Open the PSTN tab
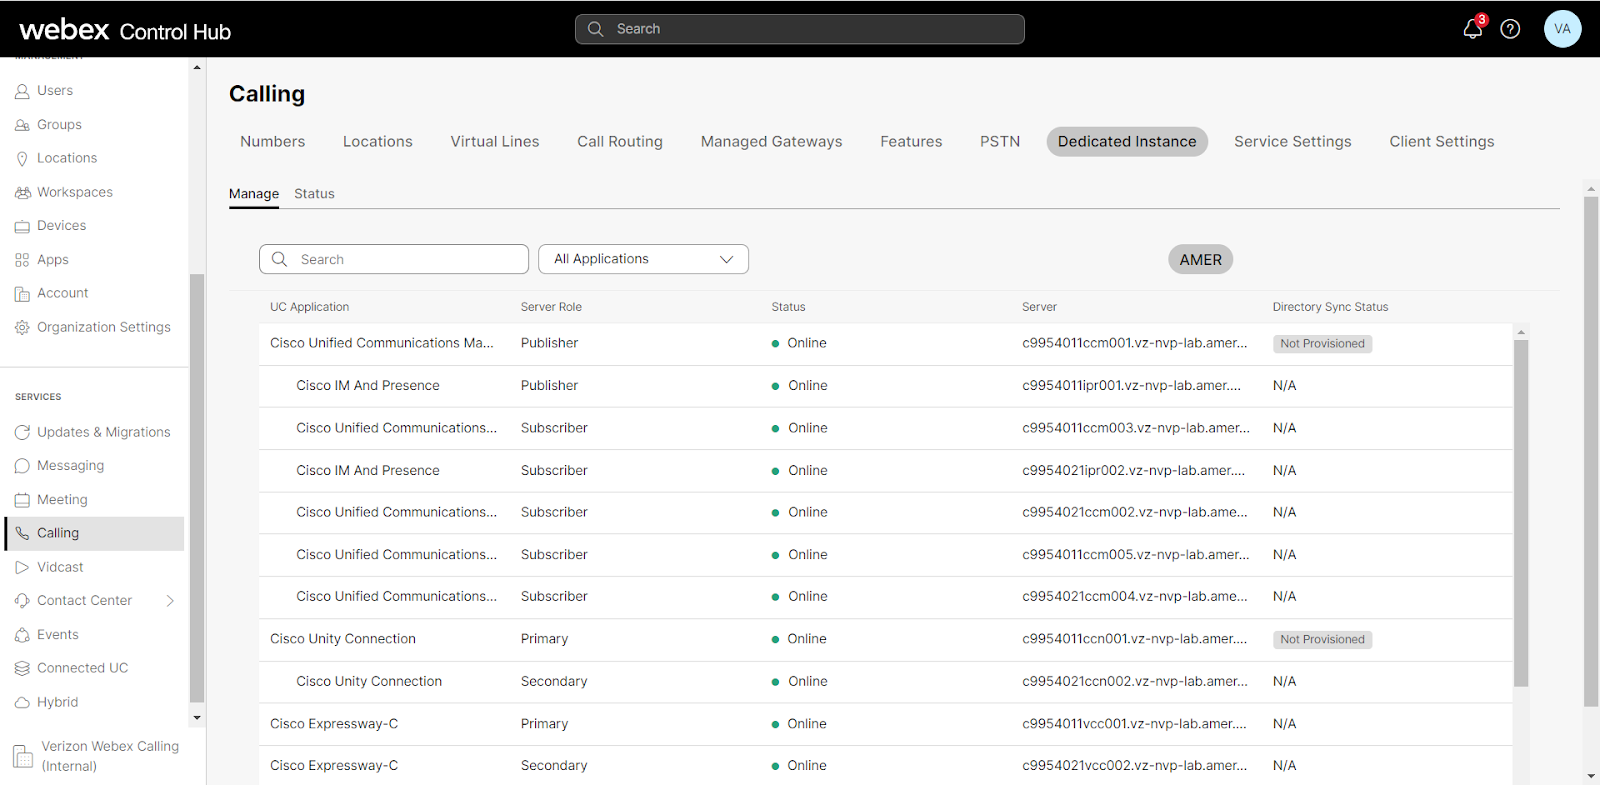The width and height of the screenshot is (1600, 785). click(1000, 142)
